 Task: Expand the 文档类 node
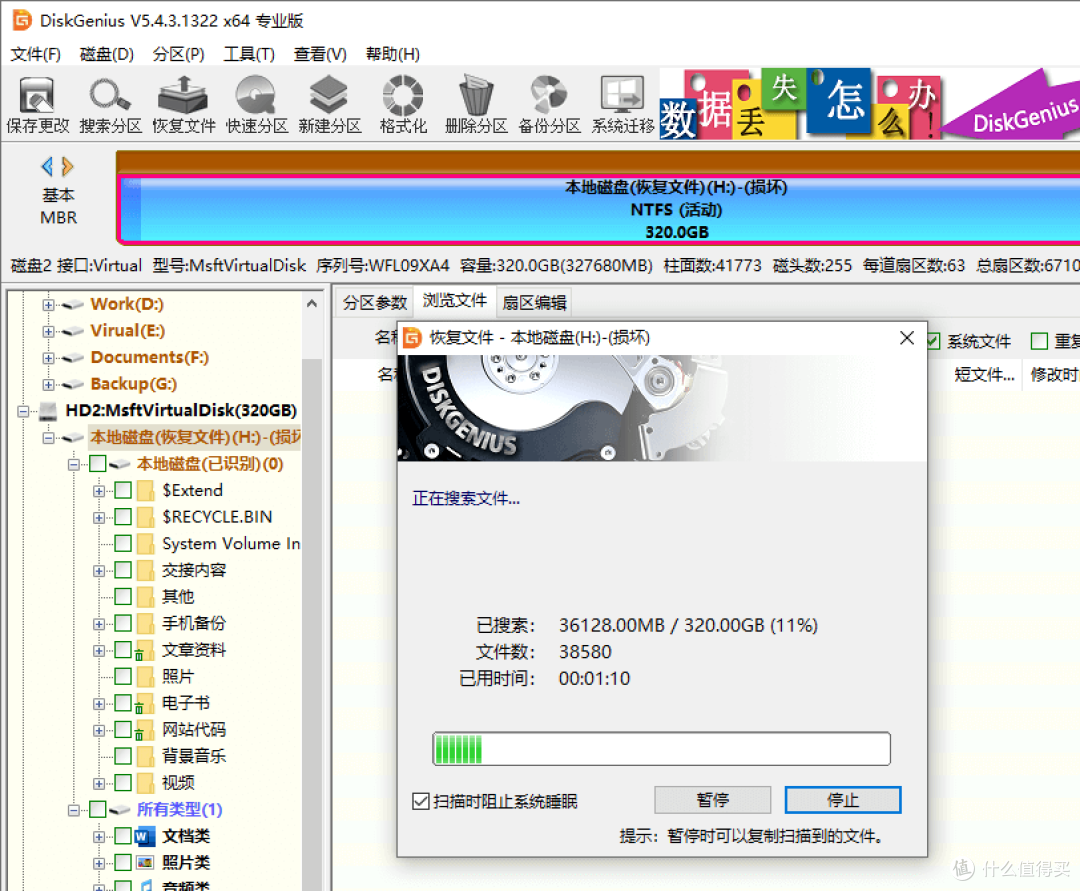[99, 837]
